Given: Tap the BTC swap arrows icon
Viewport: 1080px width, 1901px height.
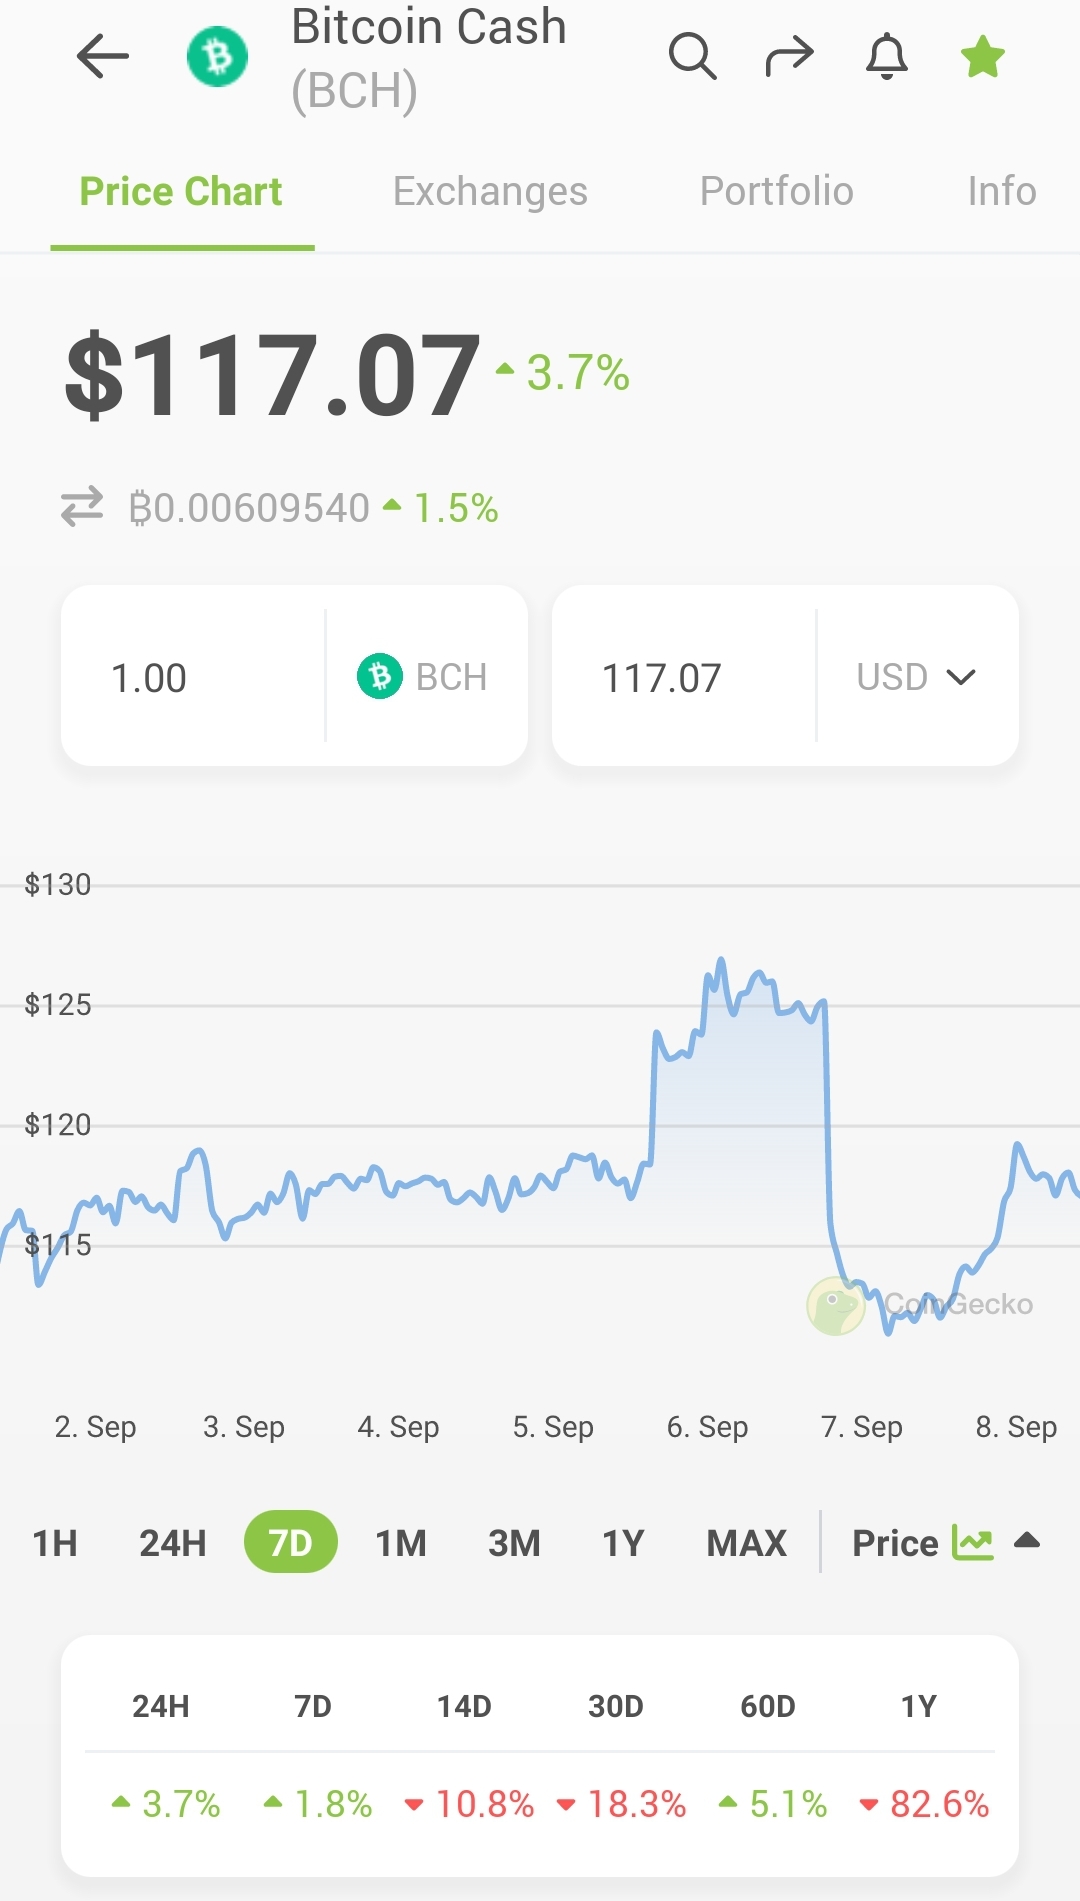Looking at the screenshot, I should point(82,506).
